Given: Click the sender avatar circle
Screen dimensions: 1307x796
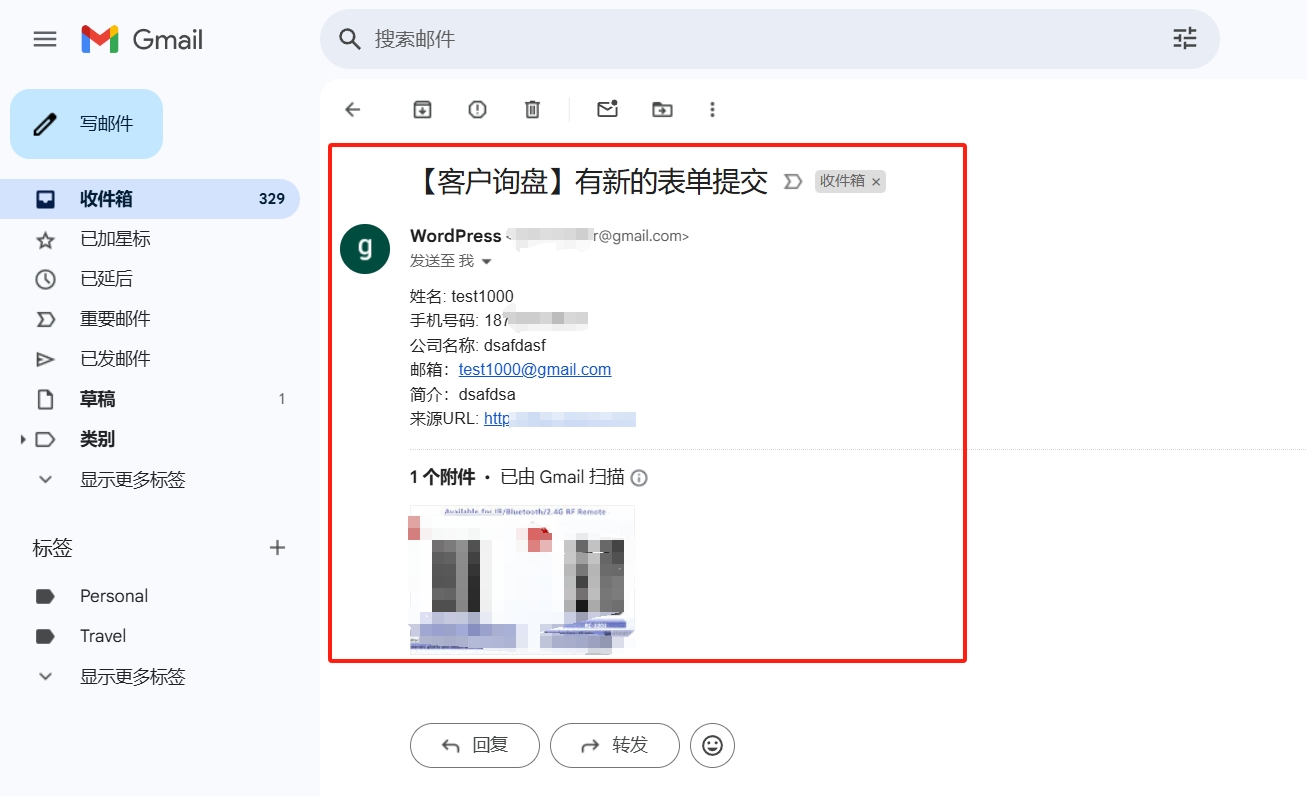Looking at the screenshot, I should [x=365, y=249].
